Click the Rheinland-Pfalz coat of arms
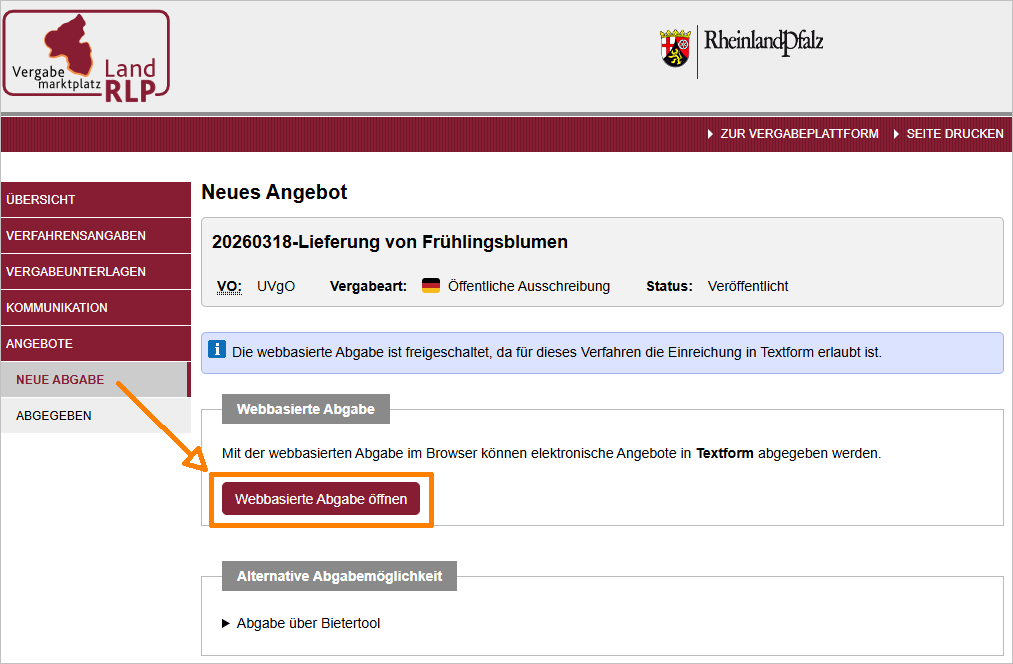The image size is (1013, 664). point(675,48)
